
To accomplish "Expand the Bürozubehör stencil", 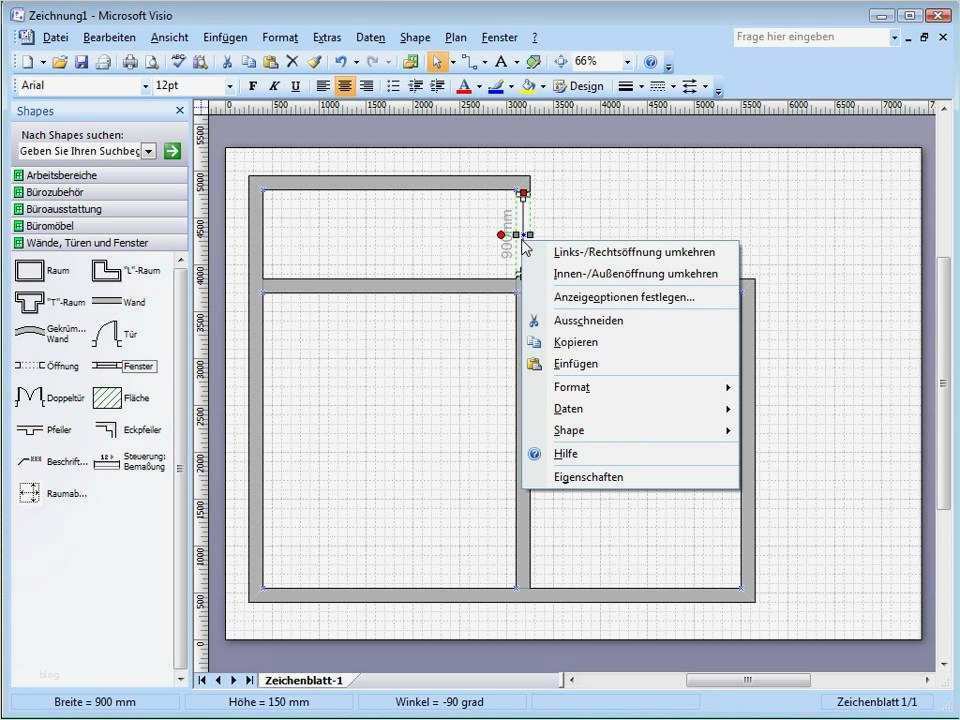I will 100,192.
